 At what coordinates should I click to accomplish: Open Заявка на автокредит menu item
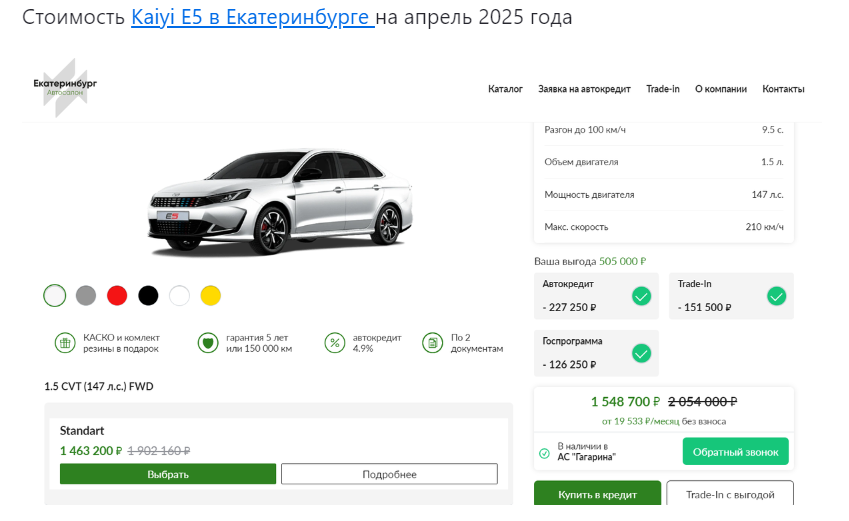coord(584,89)
